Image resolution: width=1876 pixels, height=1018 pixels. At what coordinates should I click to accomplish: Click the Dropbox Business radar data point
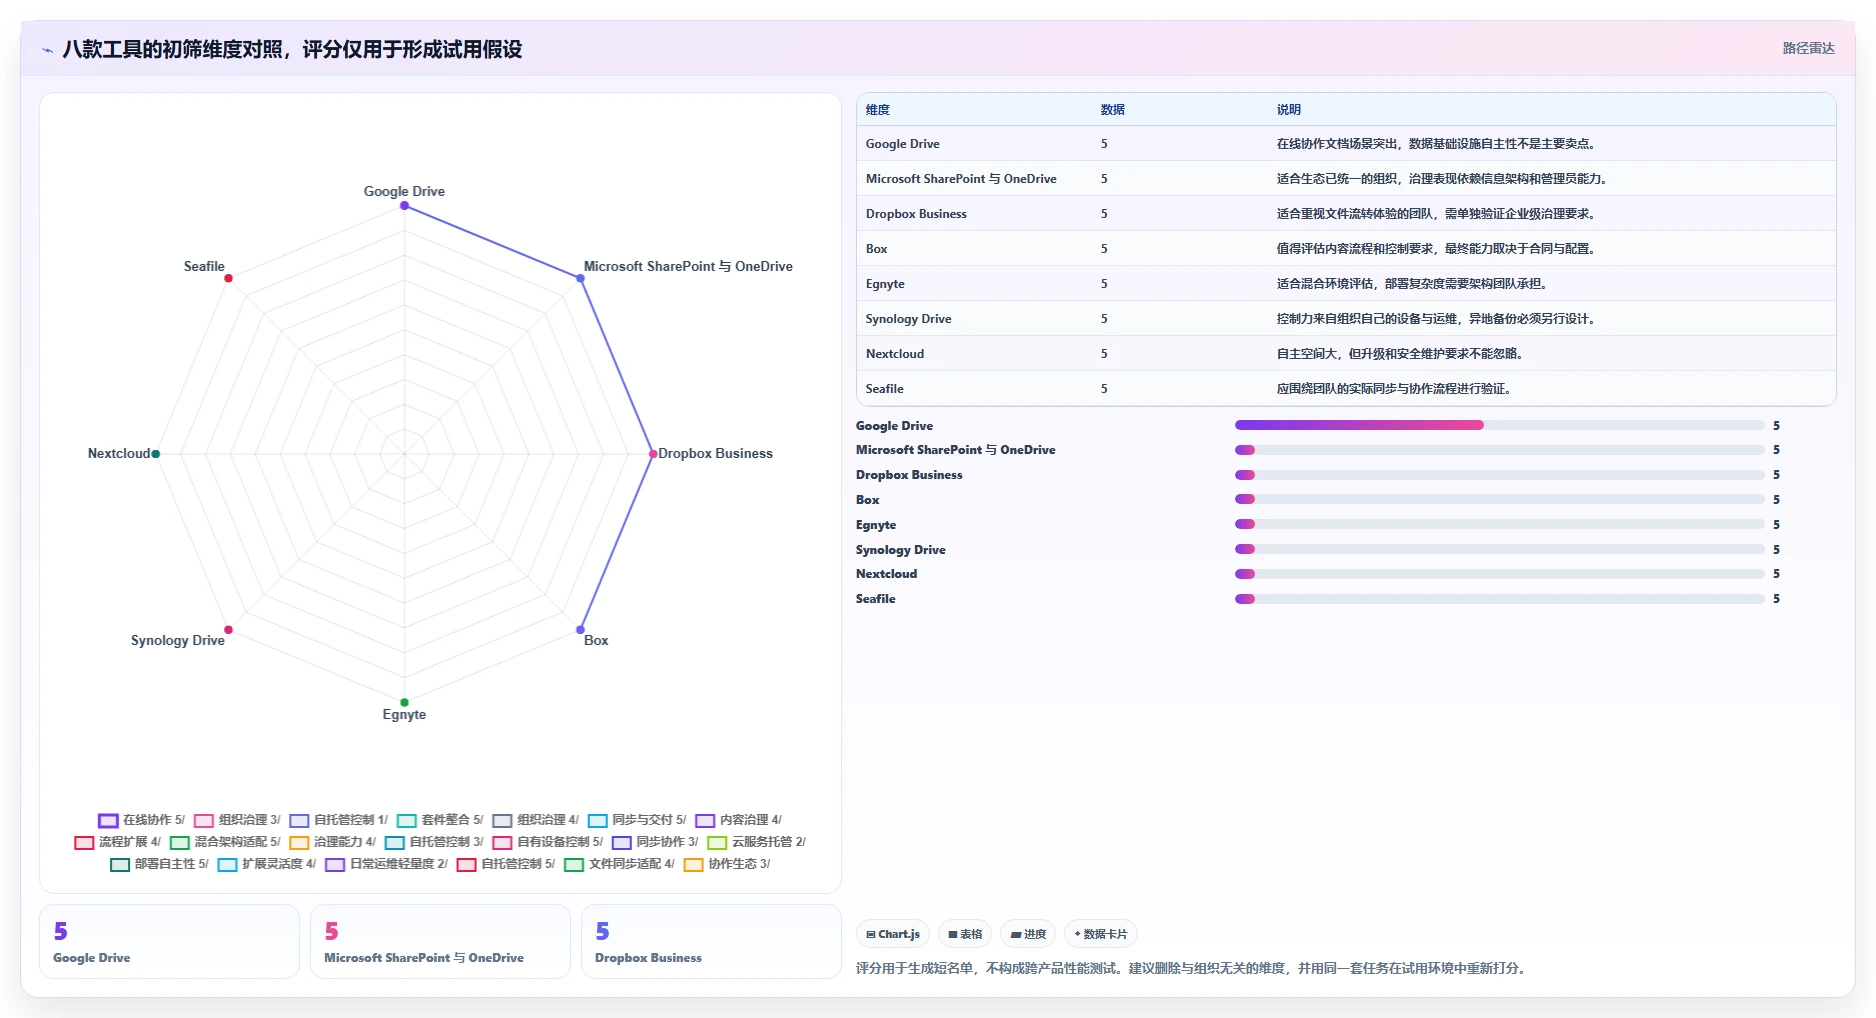[653, 454]
